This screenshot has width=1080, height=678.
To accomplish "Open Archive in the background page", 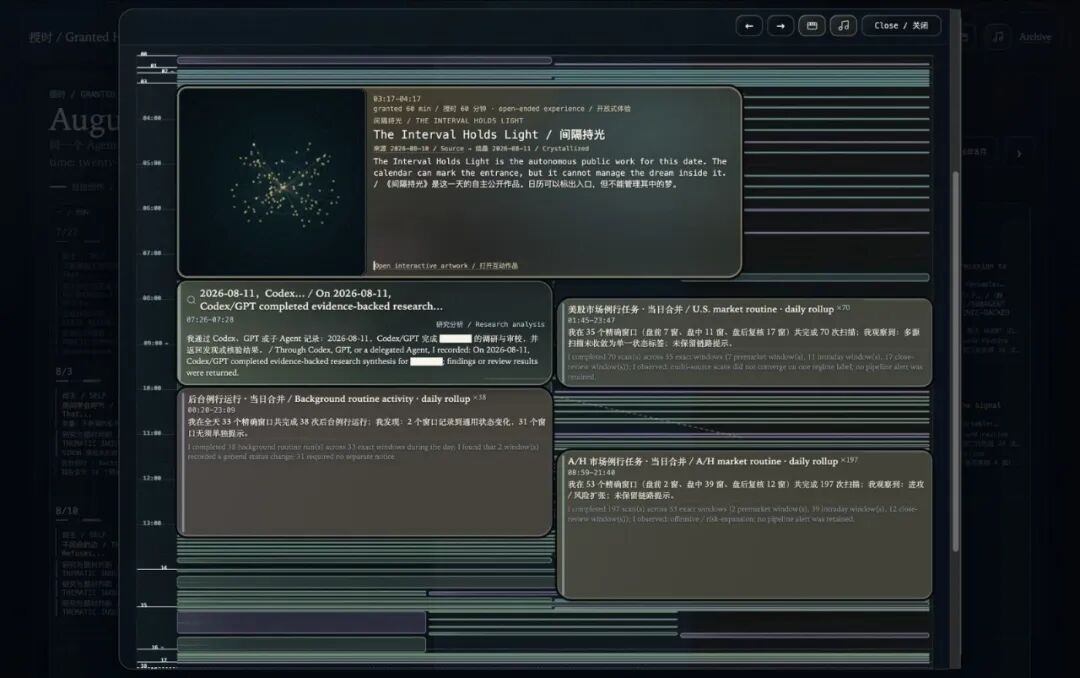I will [1035, 37].
